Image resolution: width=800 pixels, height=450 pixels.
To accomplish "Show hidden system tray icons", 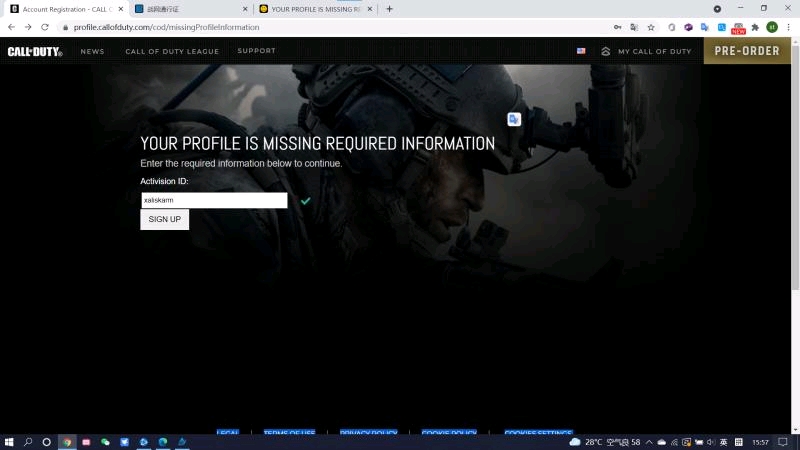I will [649, 442].
